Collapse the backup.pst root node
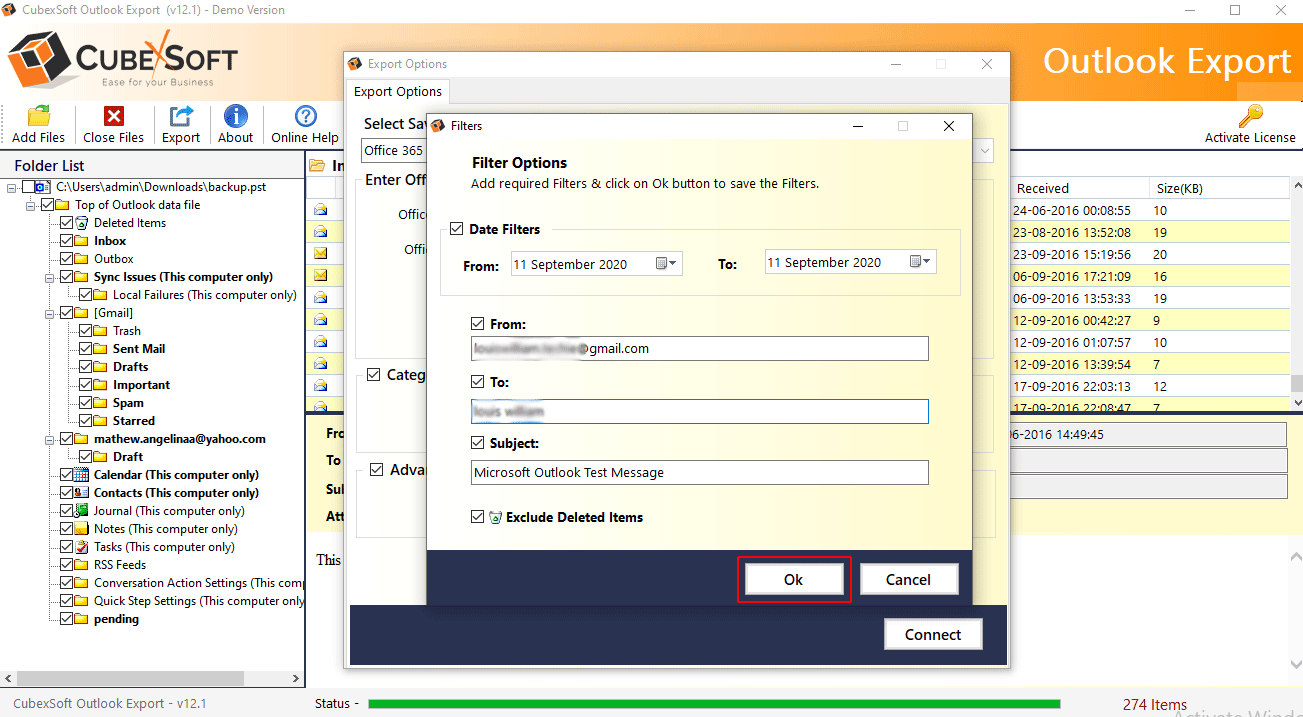This screenshot has width=1303, height=717. point(11,187)
